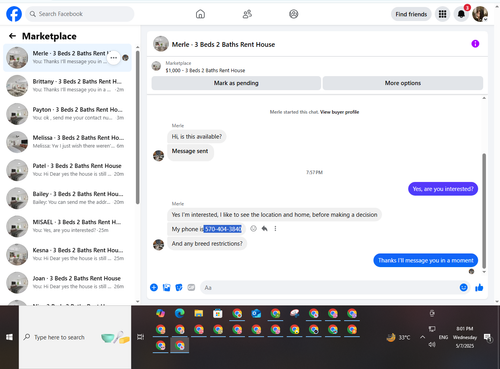500x369 pixels.
Task: Click the 'Yes, are you interested?' message bubble
Action: pos(443,189)
